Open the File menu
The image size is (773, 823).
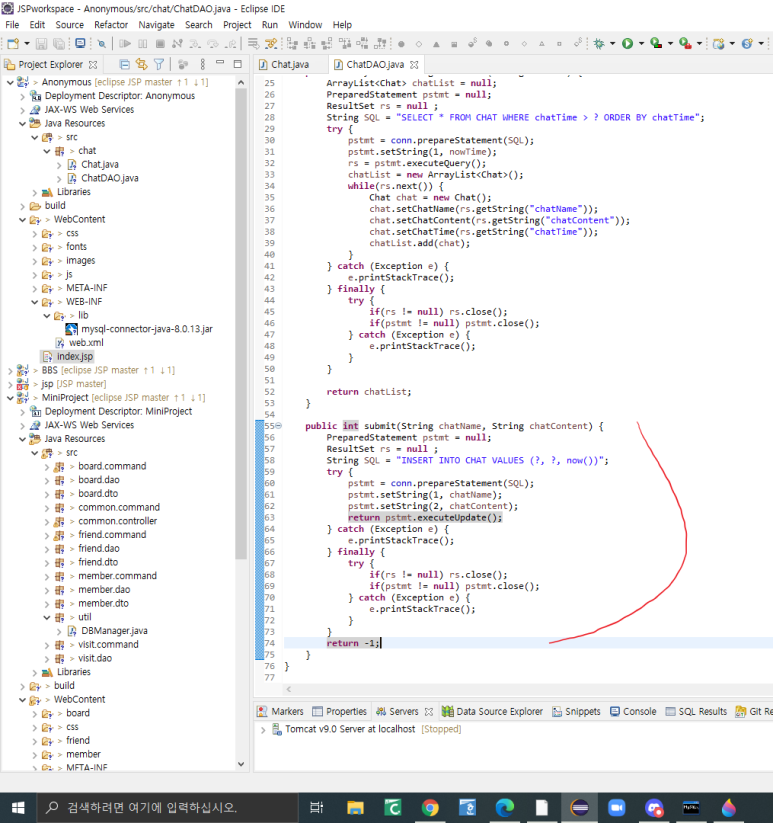[12, 25]
